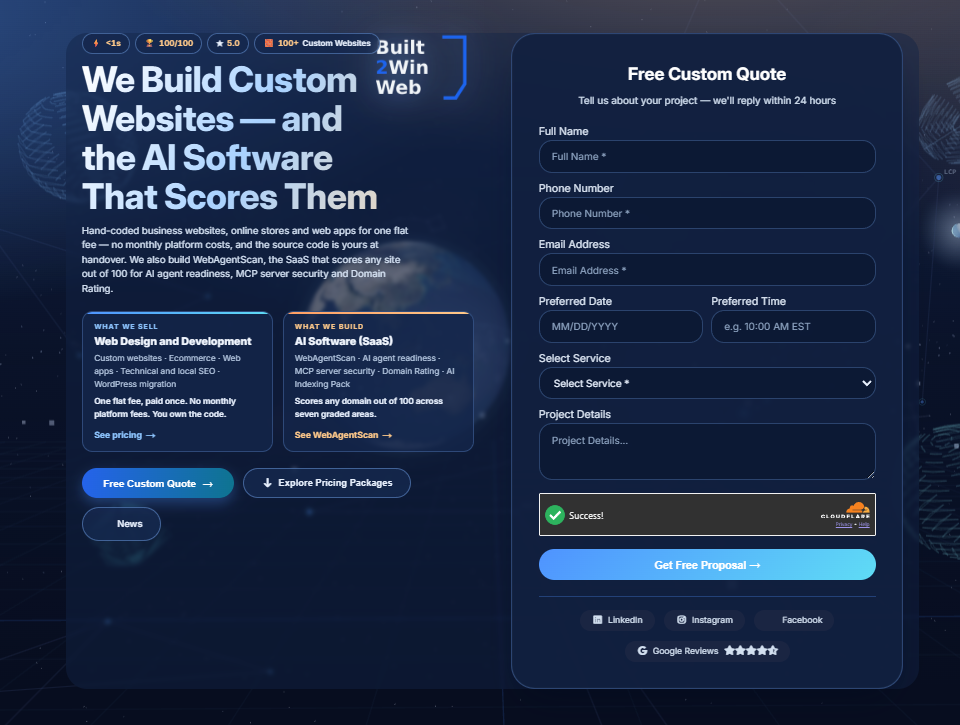Follow the See pricing link
Viewport: 960px width, 725px height.
coord(125,435)
